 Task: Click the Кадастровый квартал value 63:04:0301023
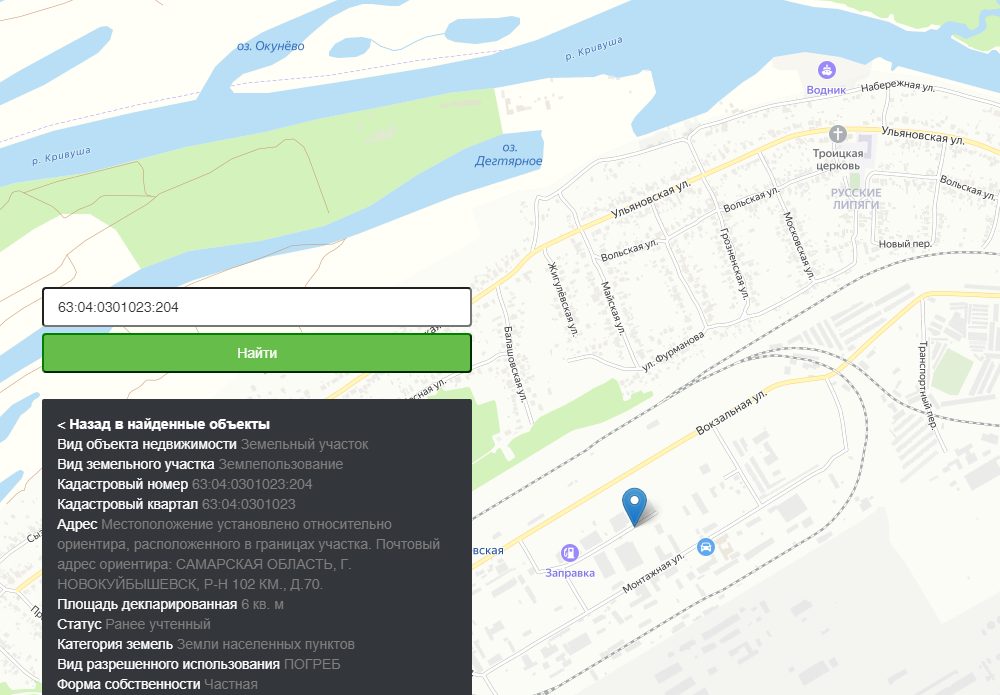[x=249, y=504]
